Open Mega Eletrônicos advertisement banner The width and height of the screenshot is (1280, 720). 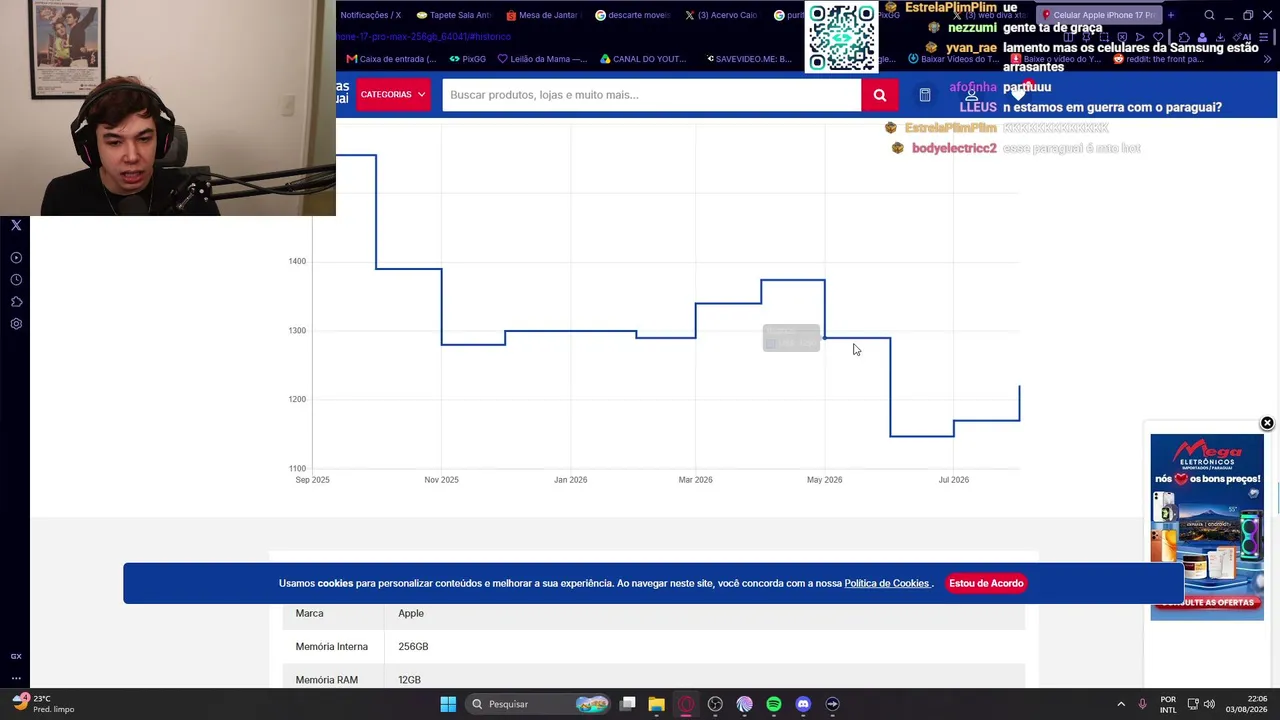pyautogui.click(x=1207, y=527)
